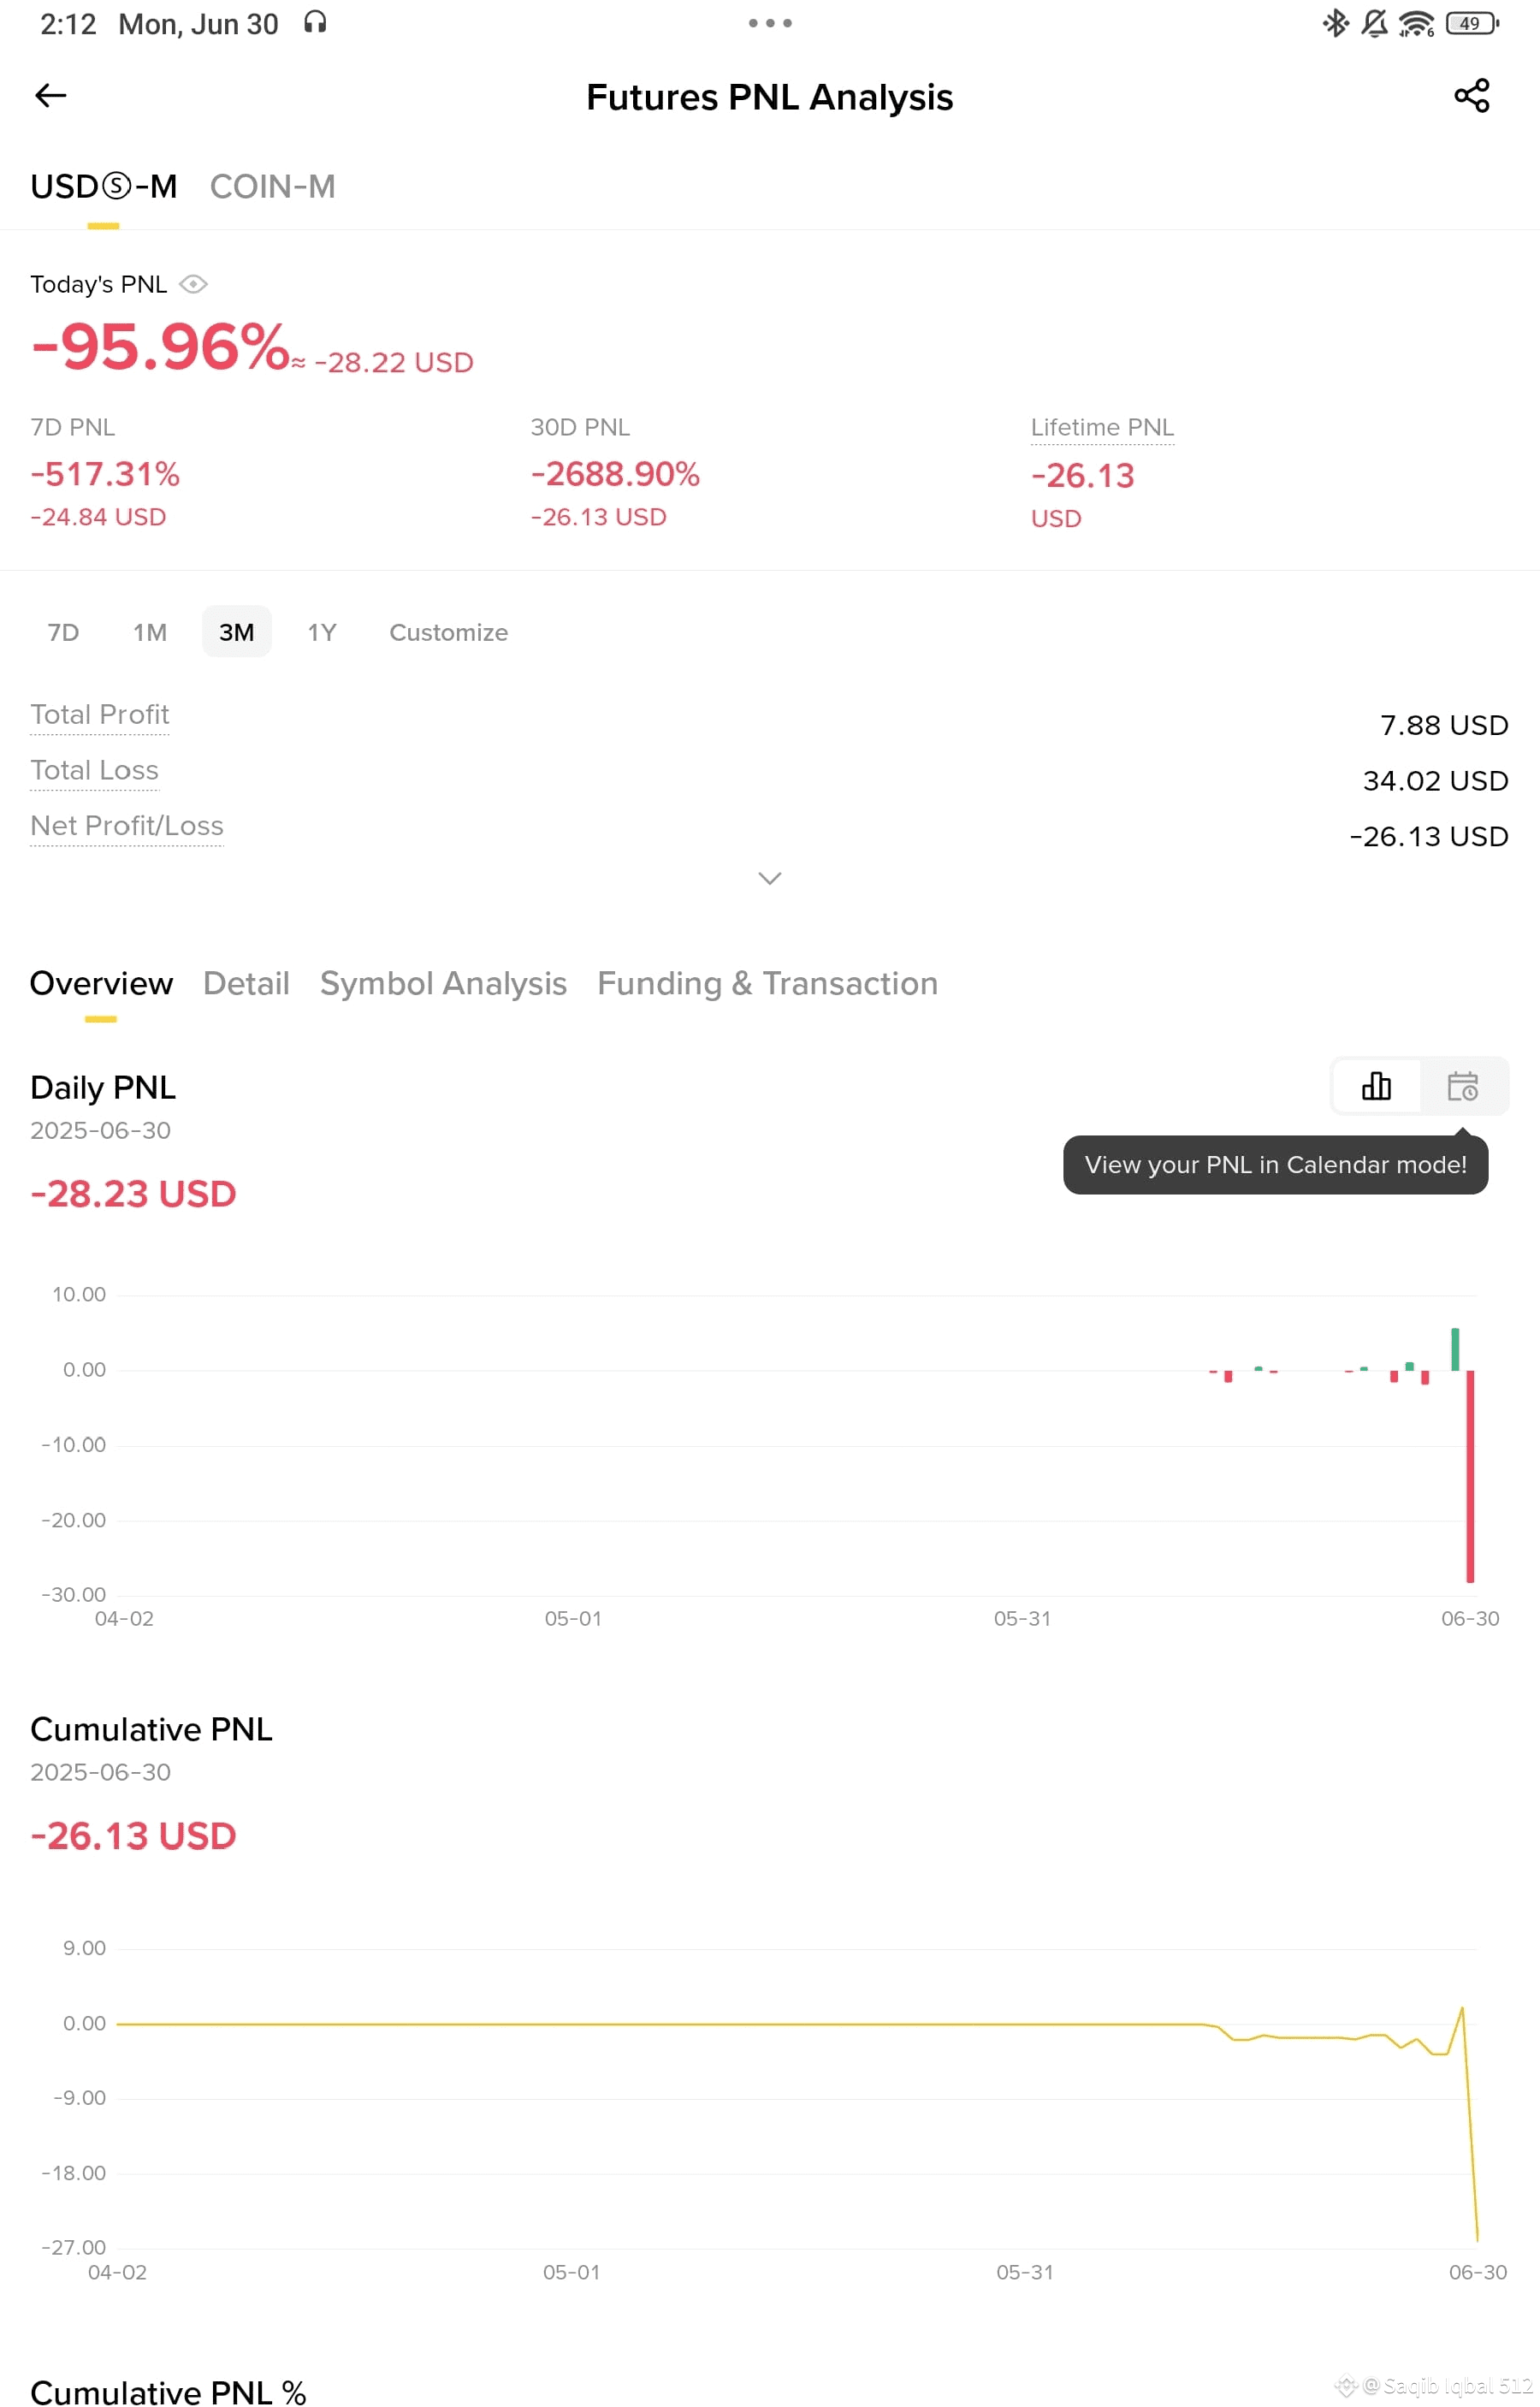Select the 1Y time range
Screen dimensions: 1540x2407
pyautogui.click(x=321, y=632)
